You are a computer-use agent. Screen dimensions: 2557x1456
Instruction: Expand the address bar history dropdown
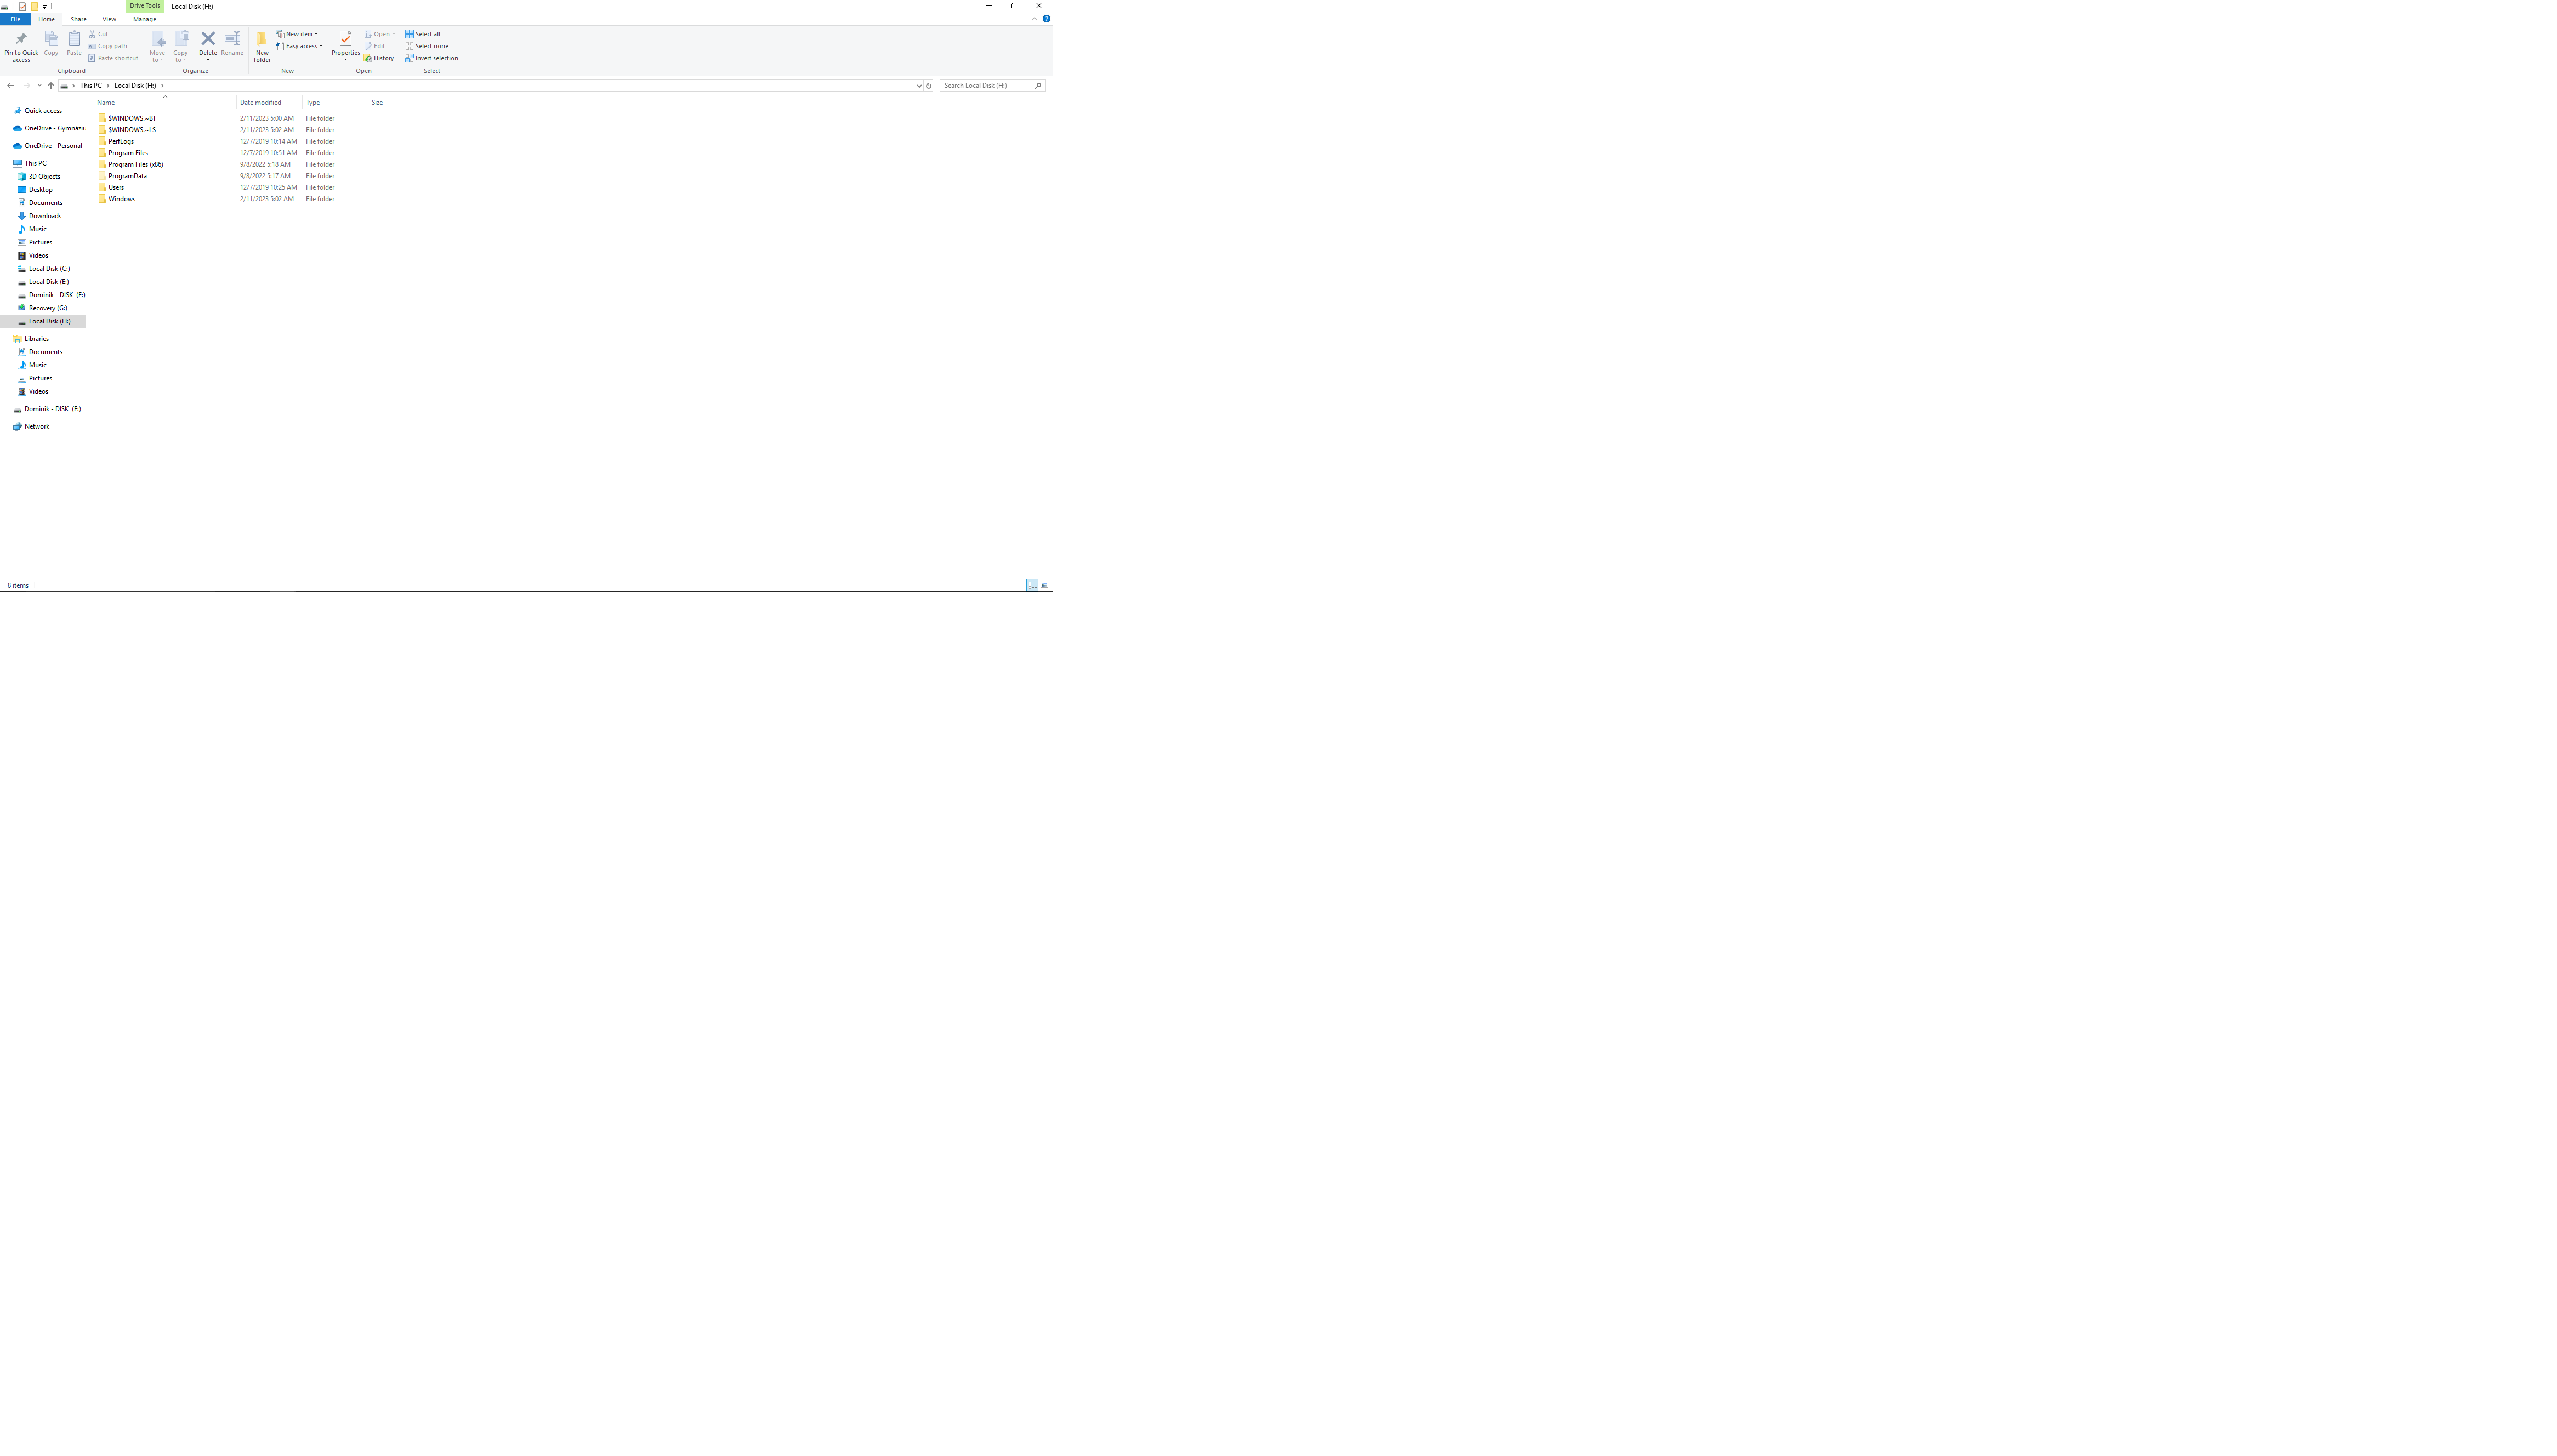tap(919, 86)
